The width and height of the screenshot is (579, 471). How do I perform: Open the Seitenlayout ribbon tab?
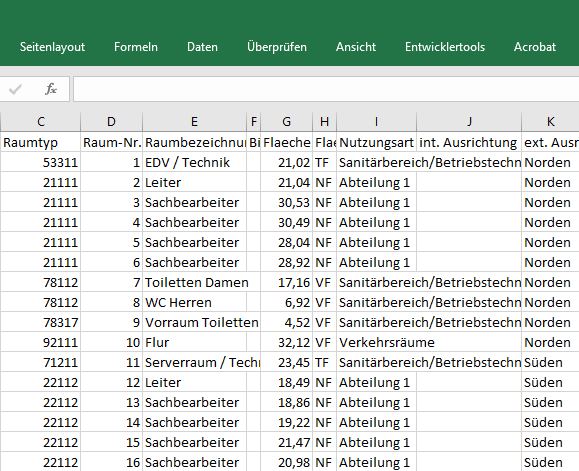pos(52,47)
